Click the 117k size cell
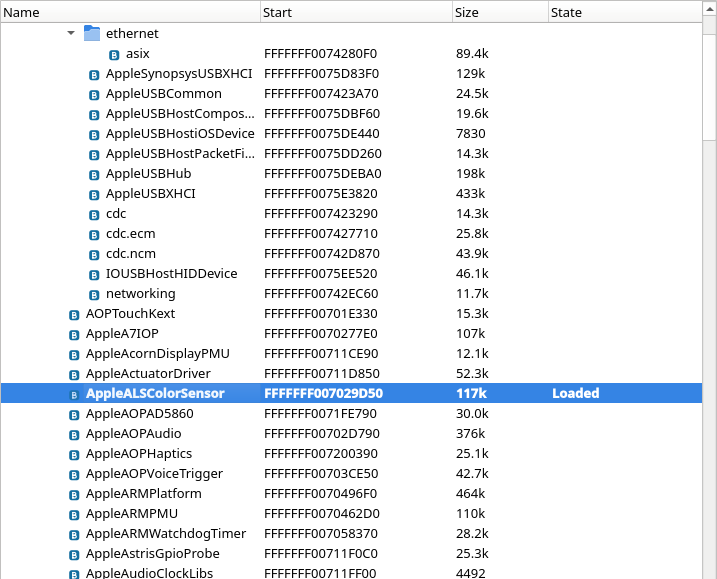717x579 pixels. tap(471, 393)
